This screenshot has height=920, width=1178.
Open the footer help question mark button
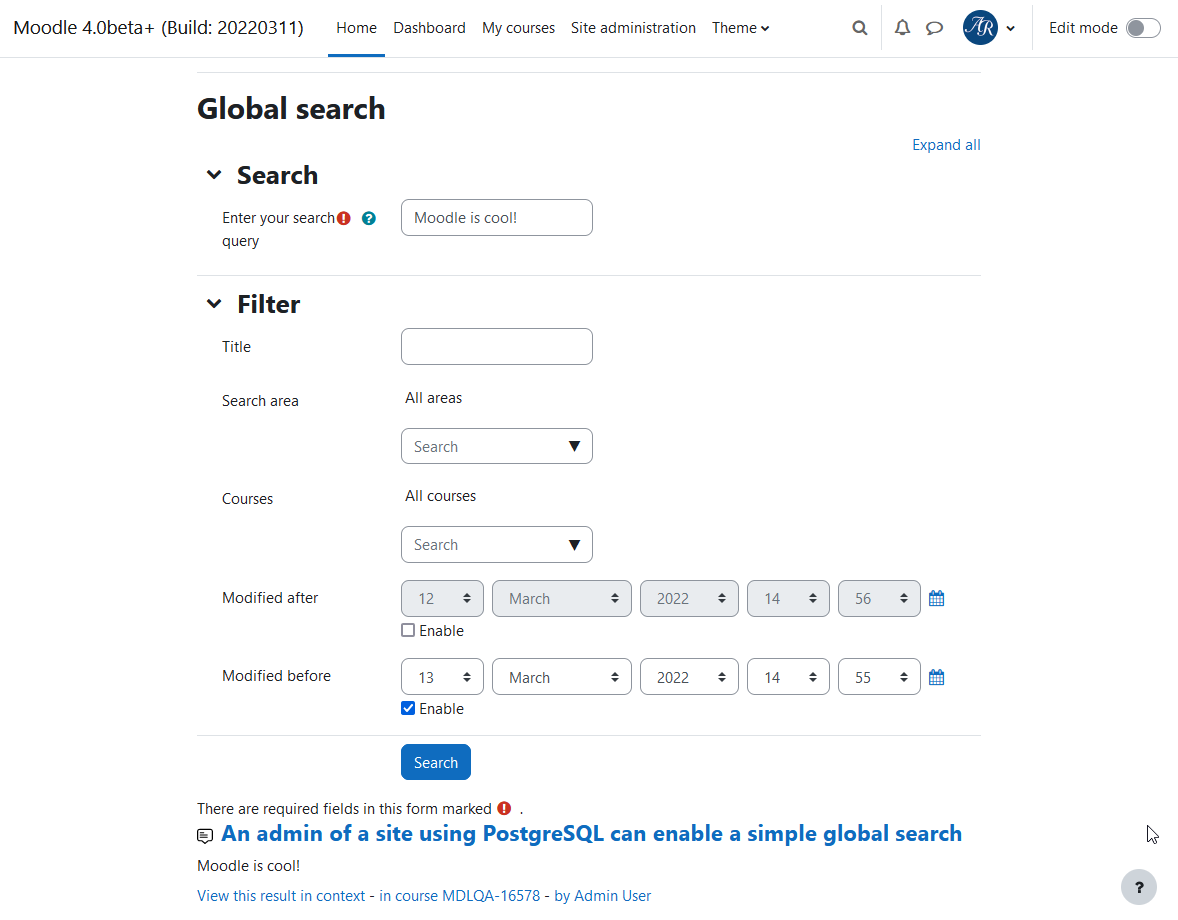click(1139, 887)
